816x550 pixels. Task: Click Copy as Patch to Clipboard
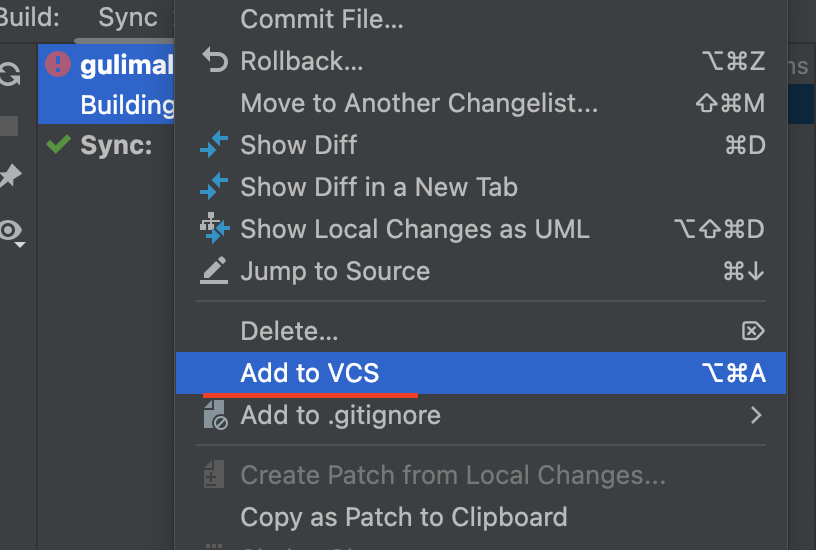pos(403,517)
